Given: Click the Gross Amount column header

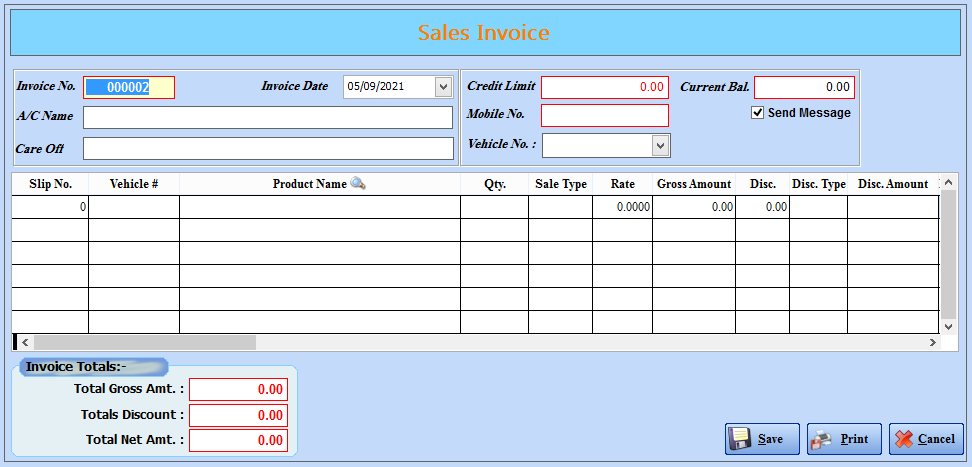Looking at the screenshot, I should [694, 184].
